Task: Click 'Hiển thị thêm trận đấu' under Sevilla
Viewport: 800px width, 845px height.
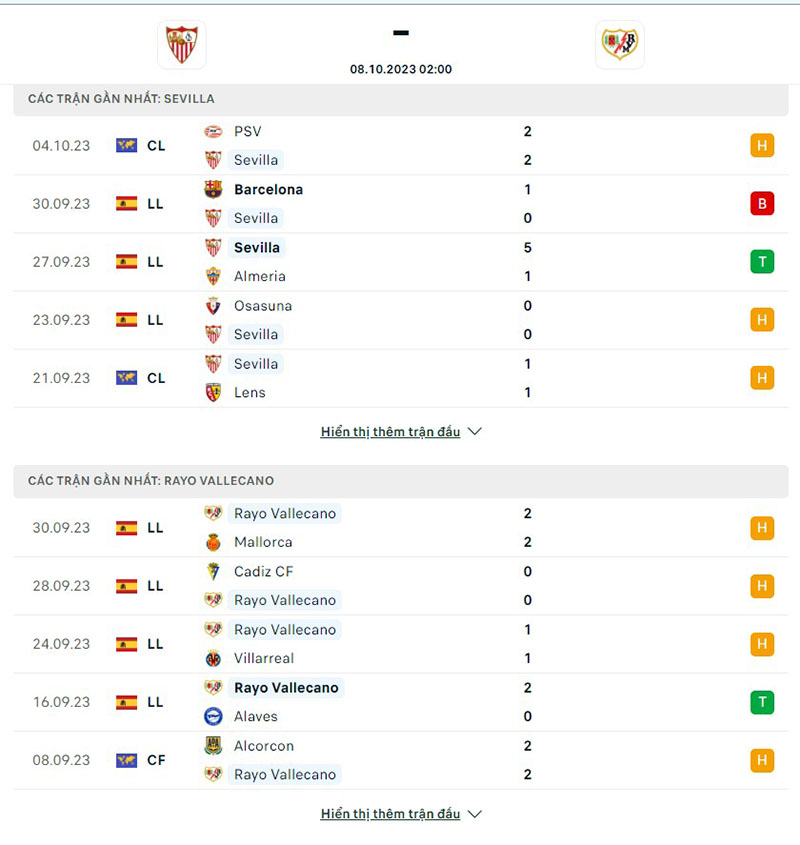Action: (x=390, y=432)
